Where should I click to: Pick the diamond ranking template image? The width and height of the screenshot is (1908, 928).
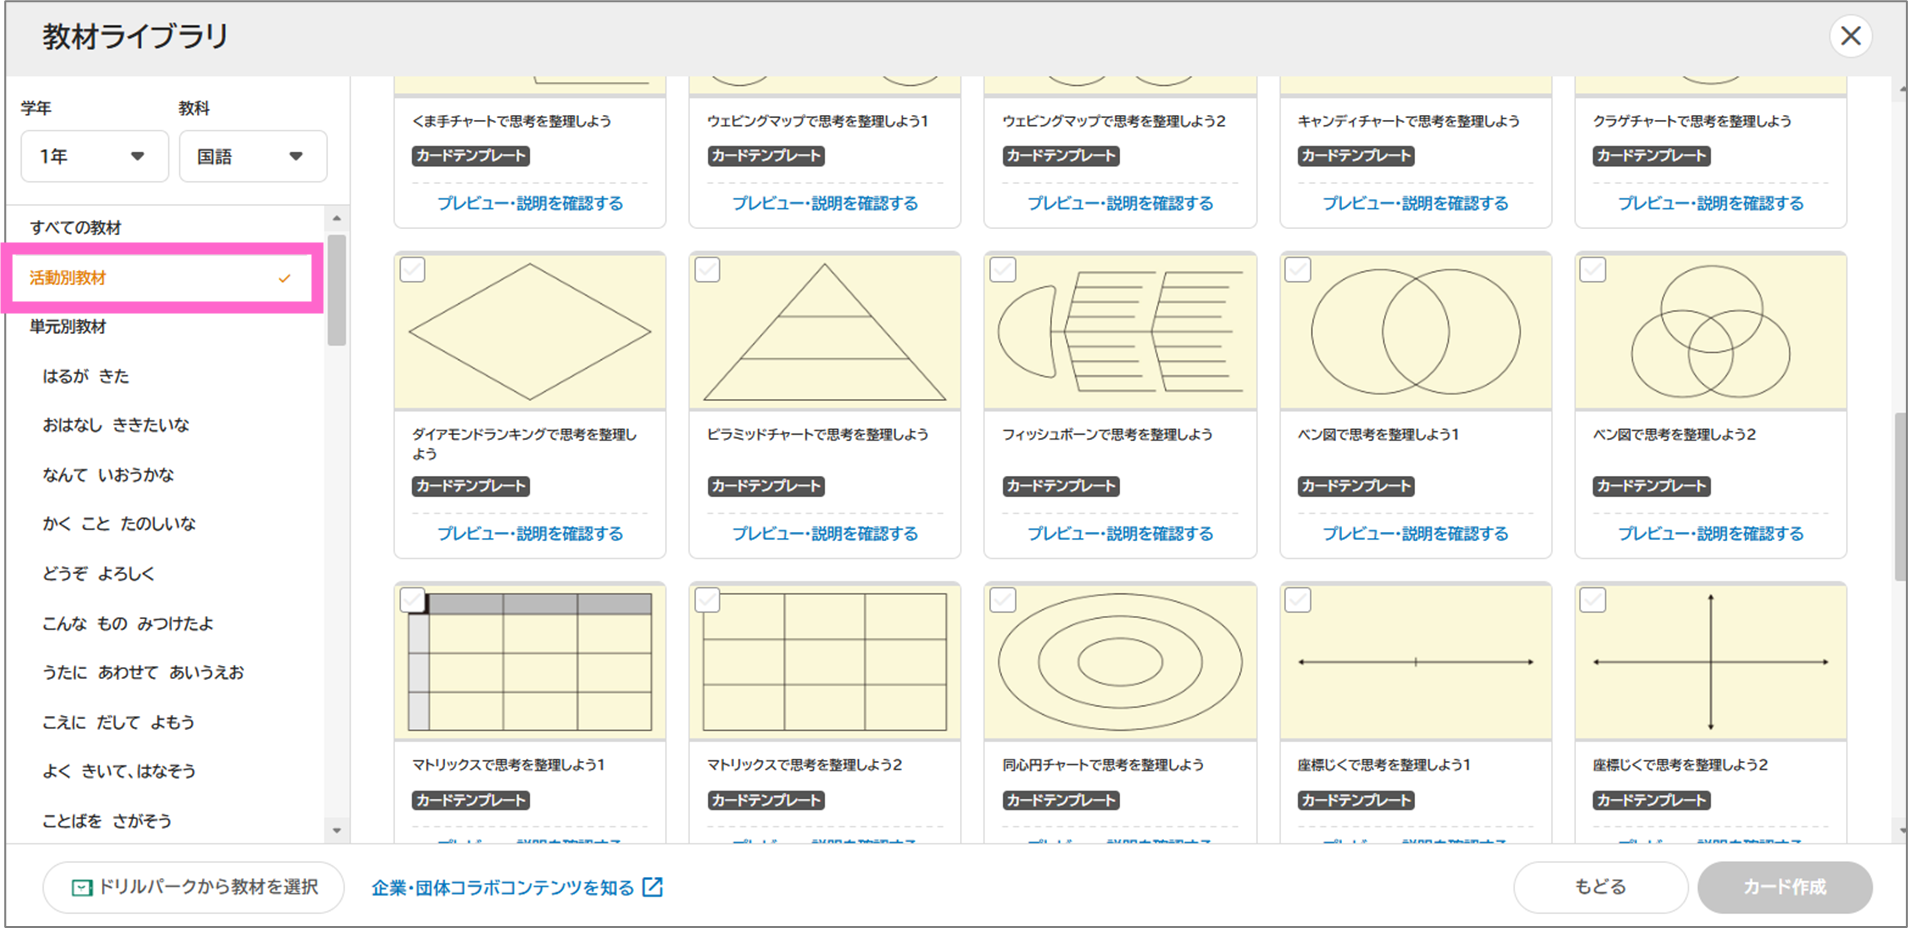[529, 332]
